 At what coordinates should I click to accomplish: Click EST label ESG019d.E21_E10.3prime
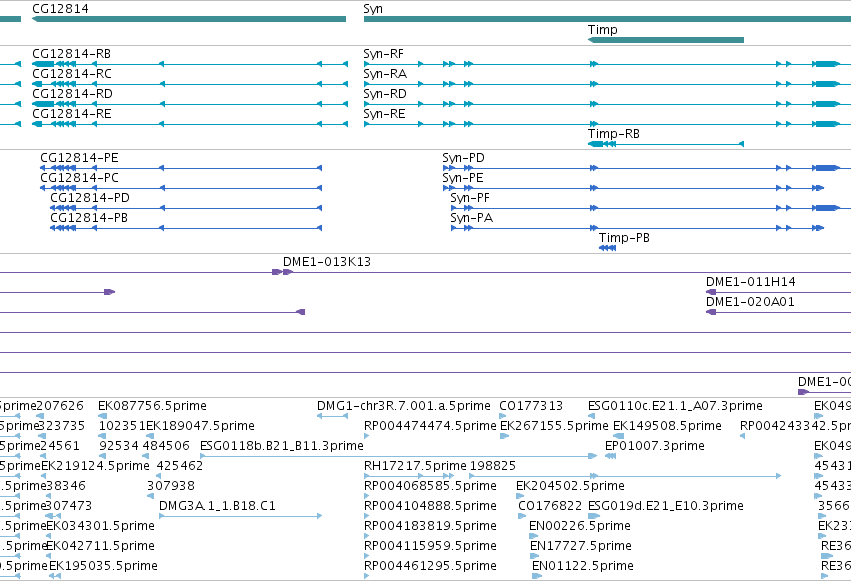pyautogui.click(x=666, y=506)
